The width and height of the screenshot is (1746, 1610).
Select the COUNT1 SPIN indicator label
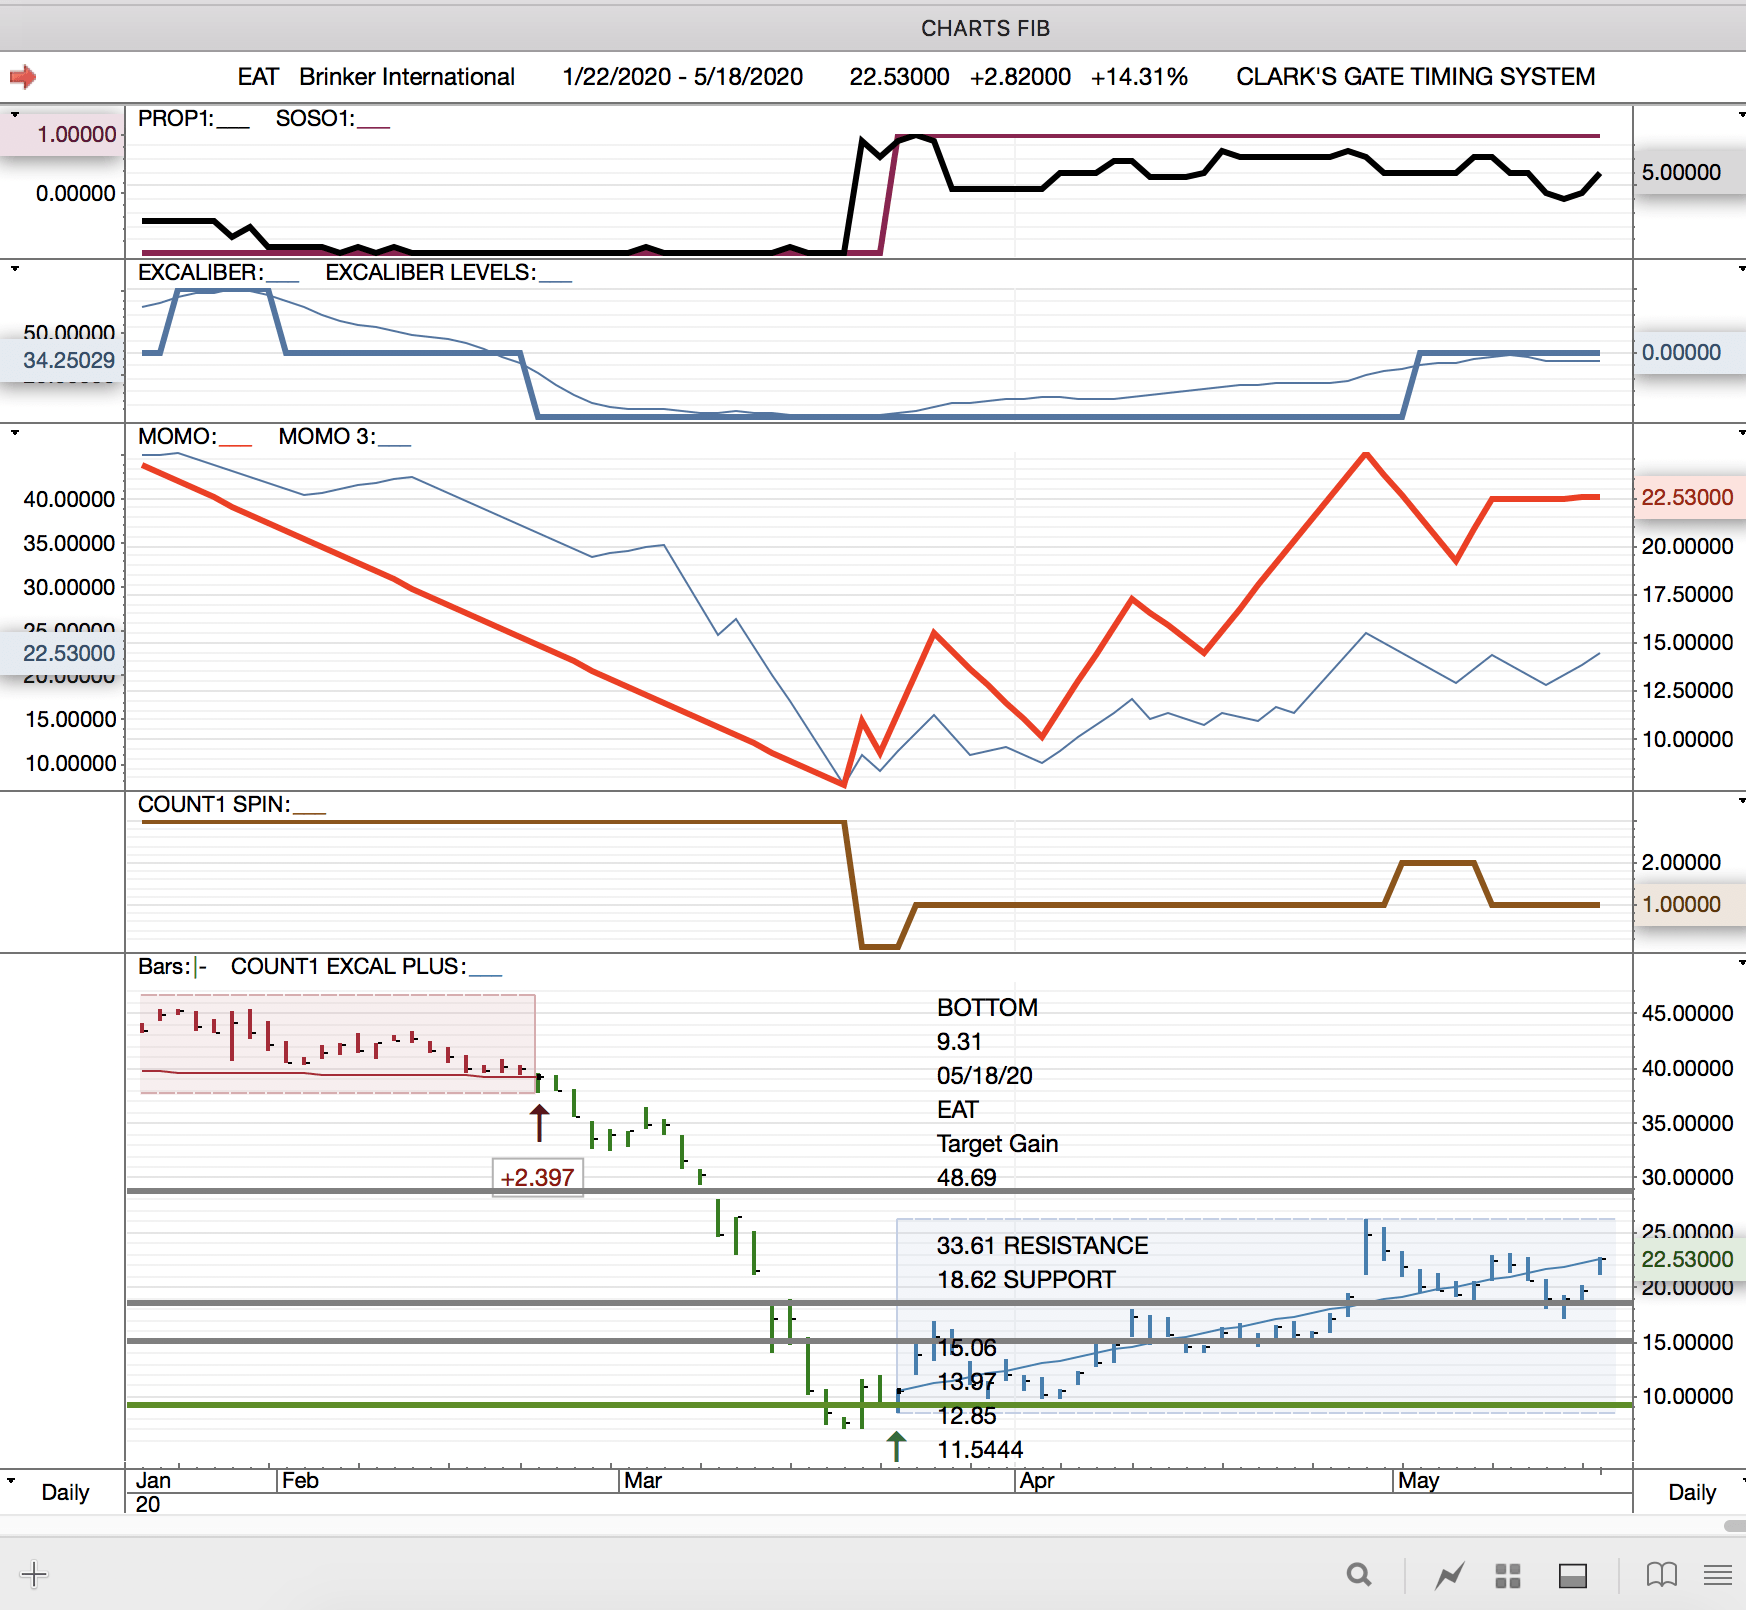[213, 805]
